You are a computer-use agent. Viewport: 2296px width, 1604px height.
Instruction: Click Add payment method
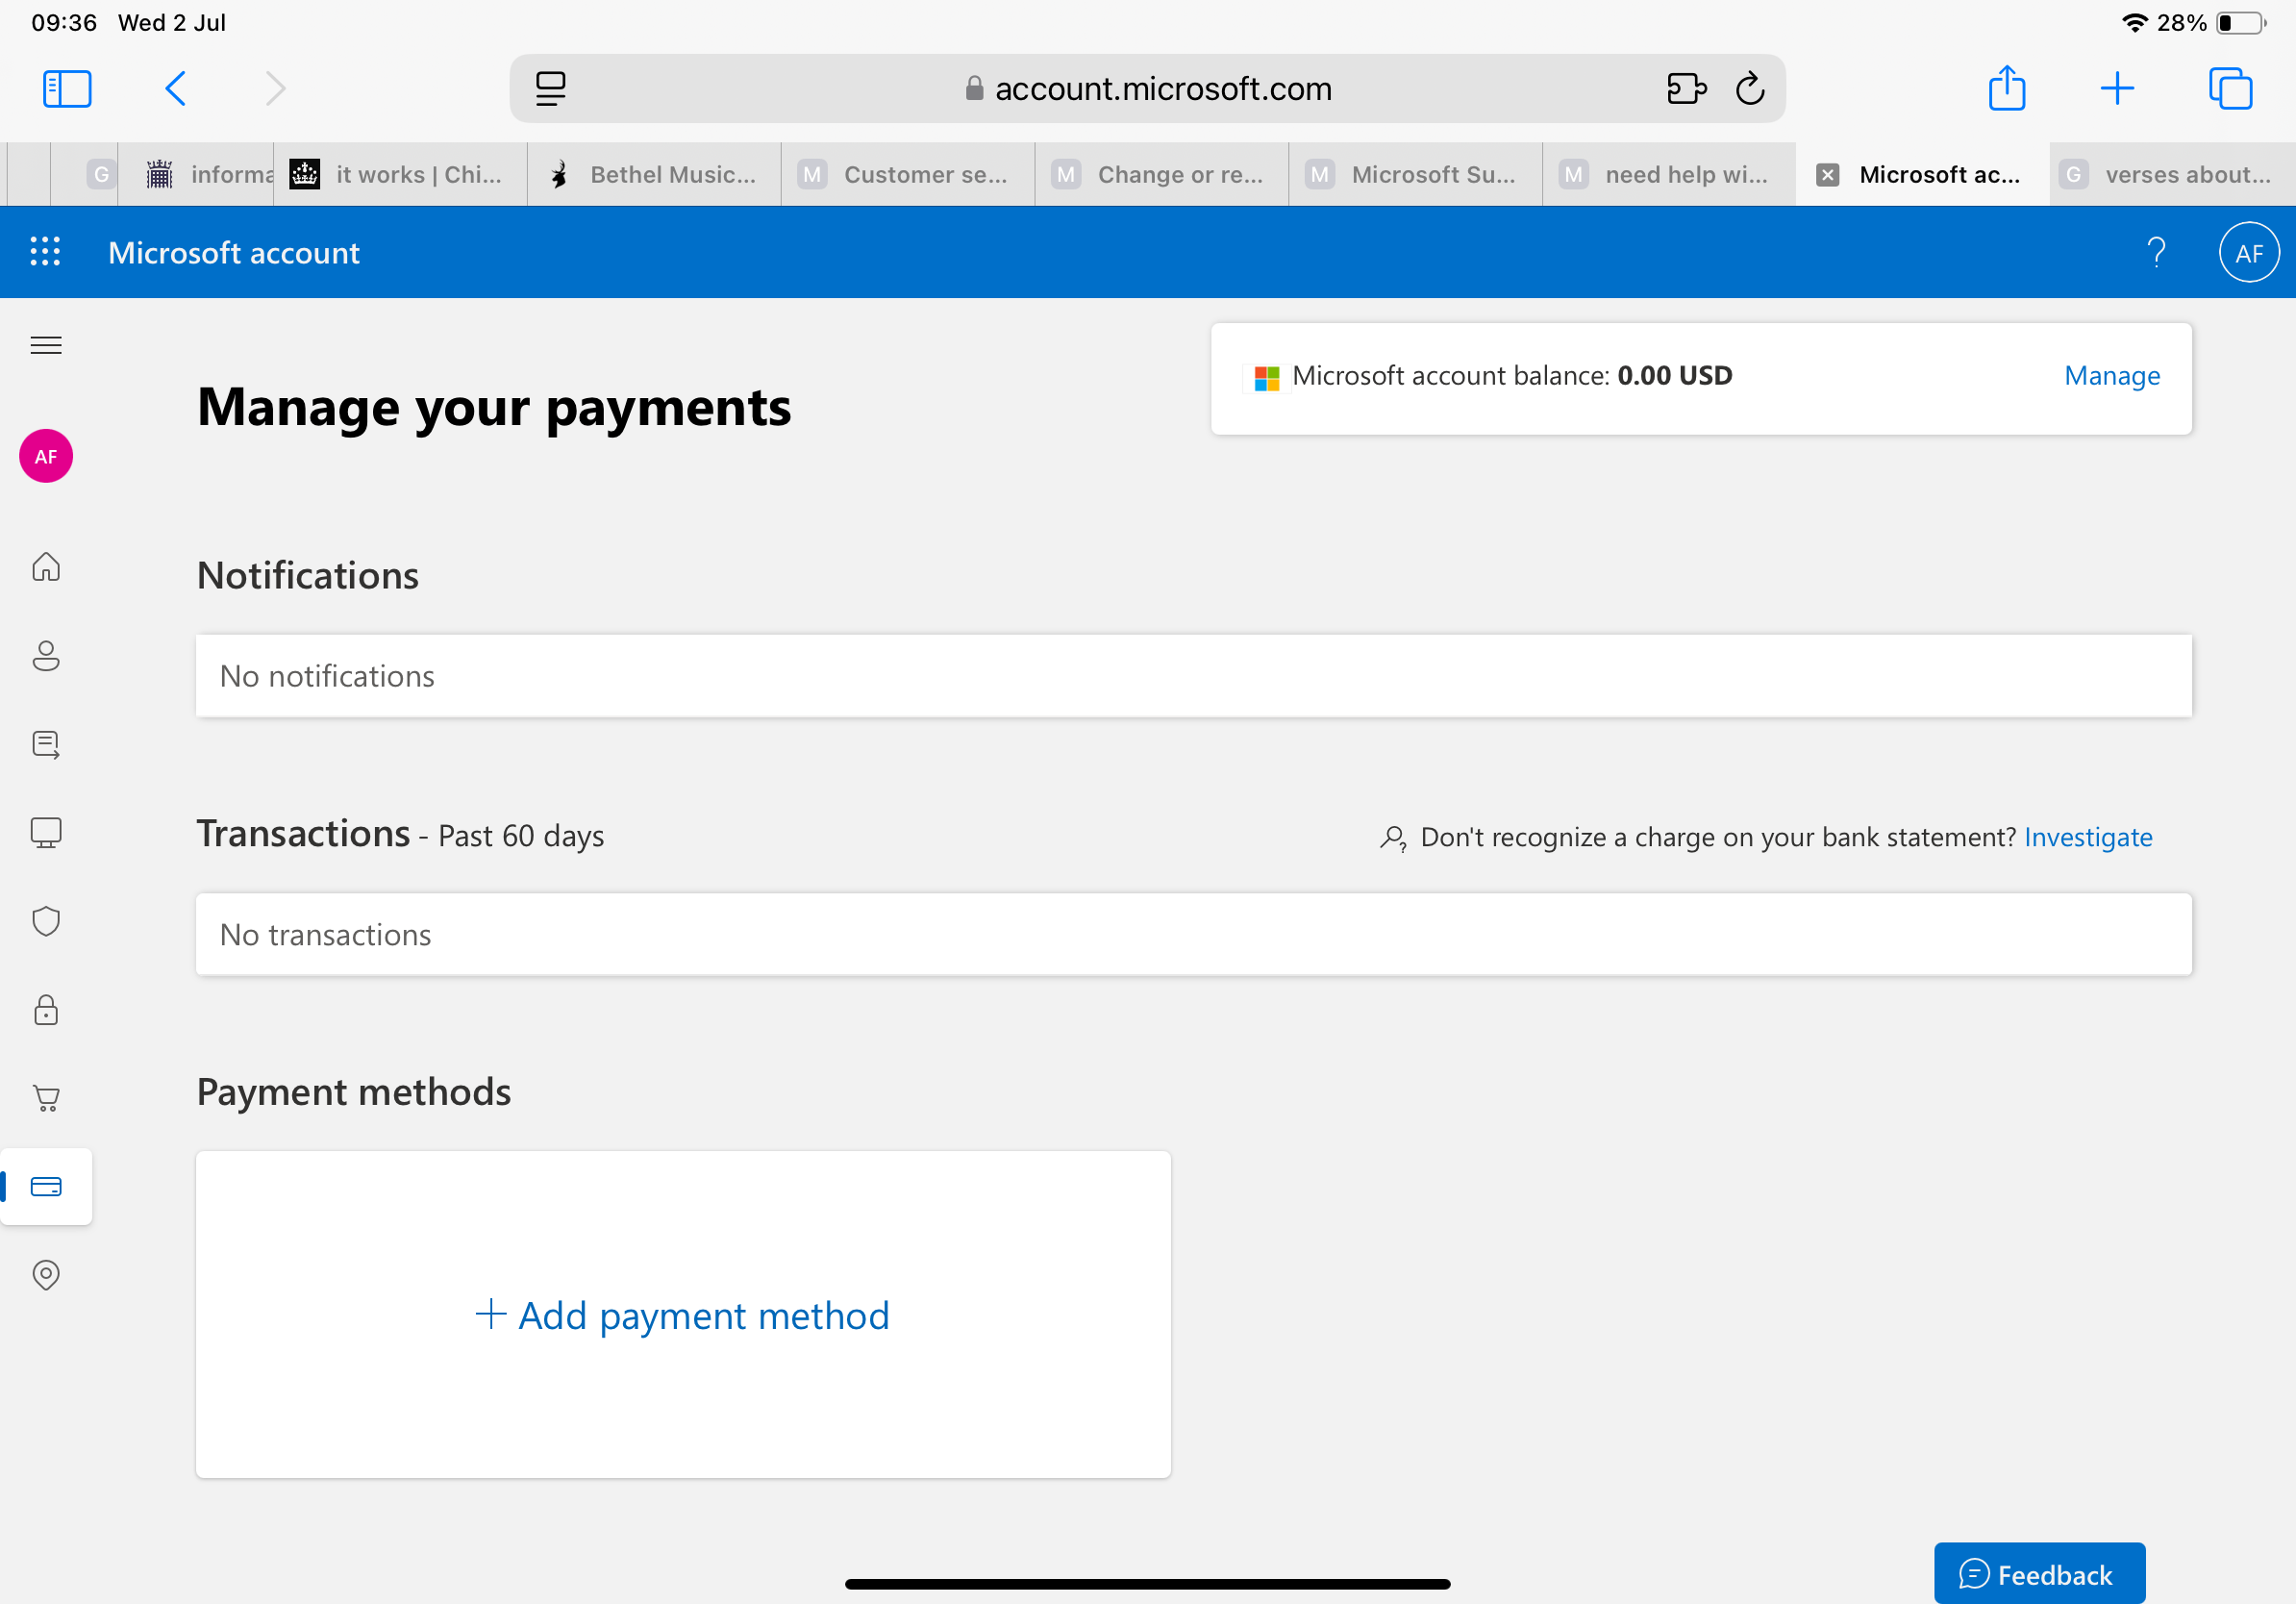(683, 1315)
